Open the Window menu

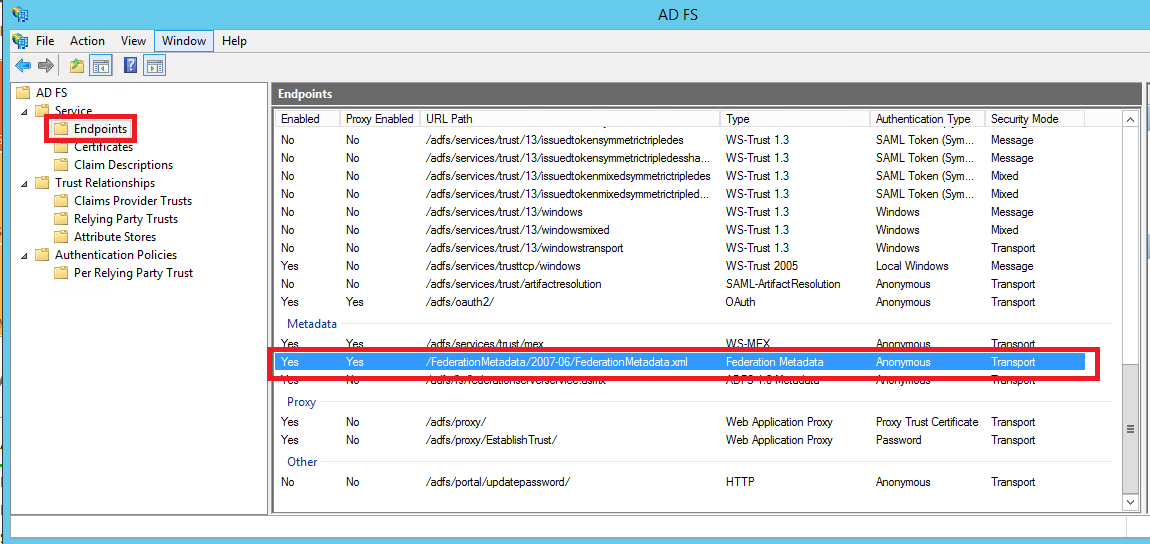[184, 41]
